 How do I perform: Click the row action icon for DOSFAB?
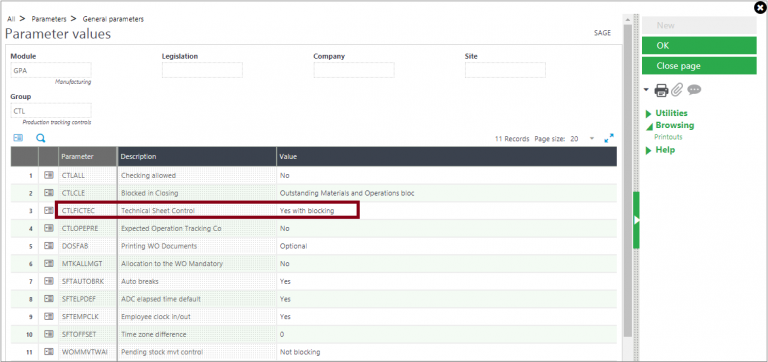tap(48, 245)
